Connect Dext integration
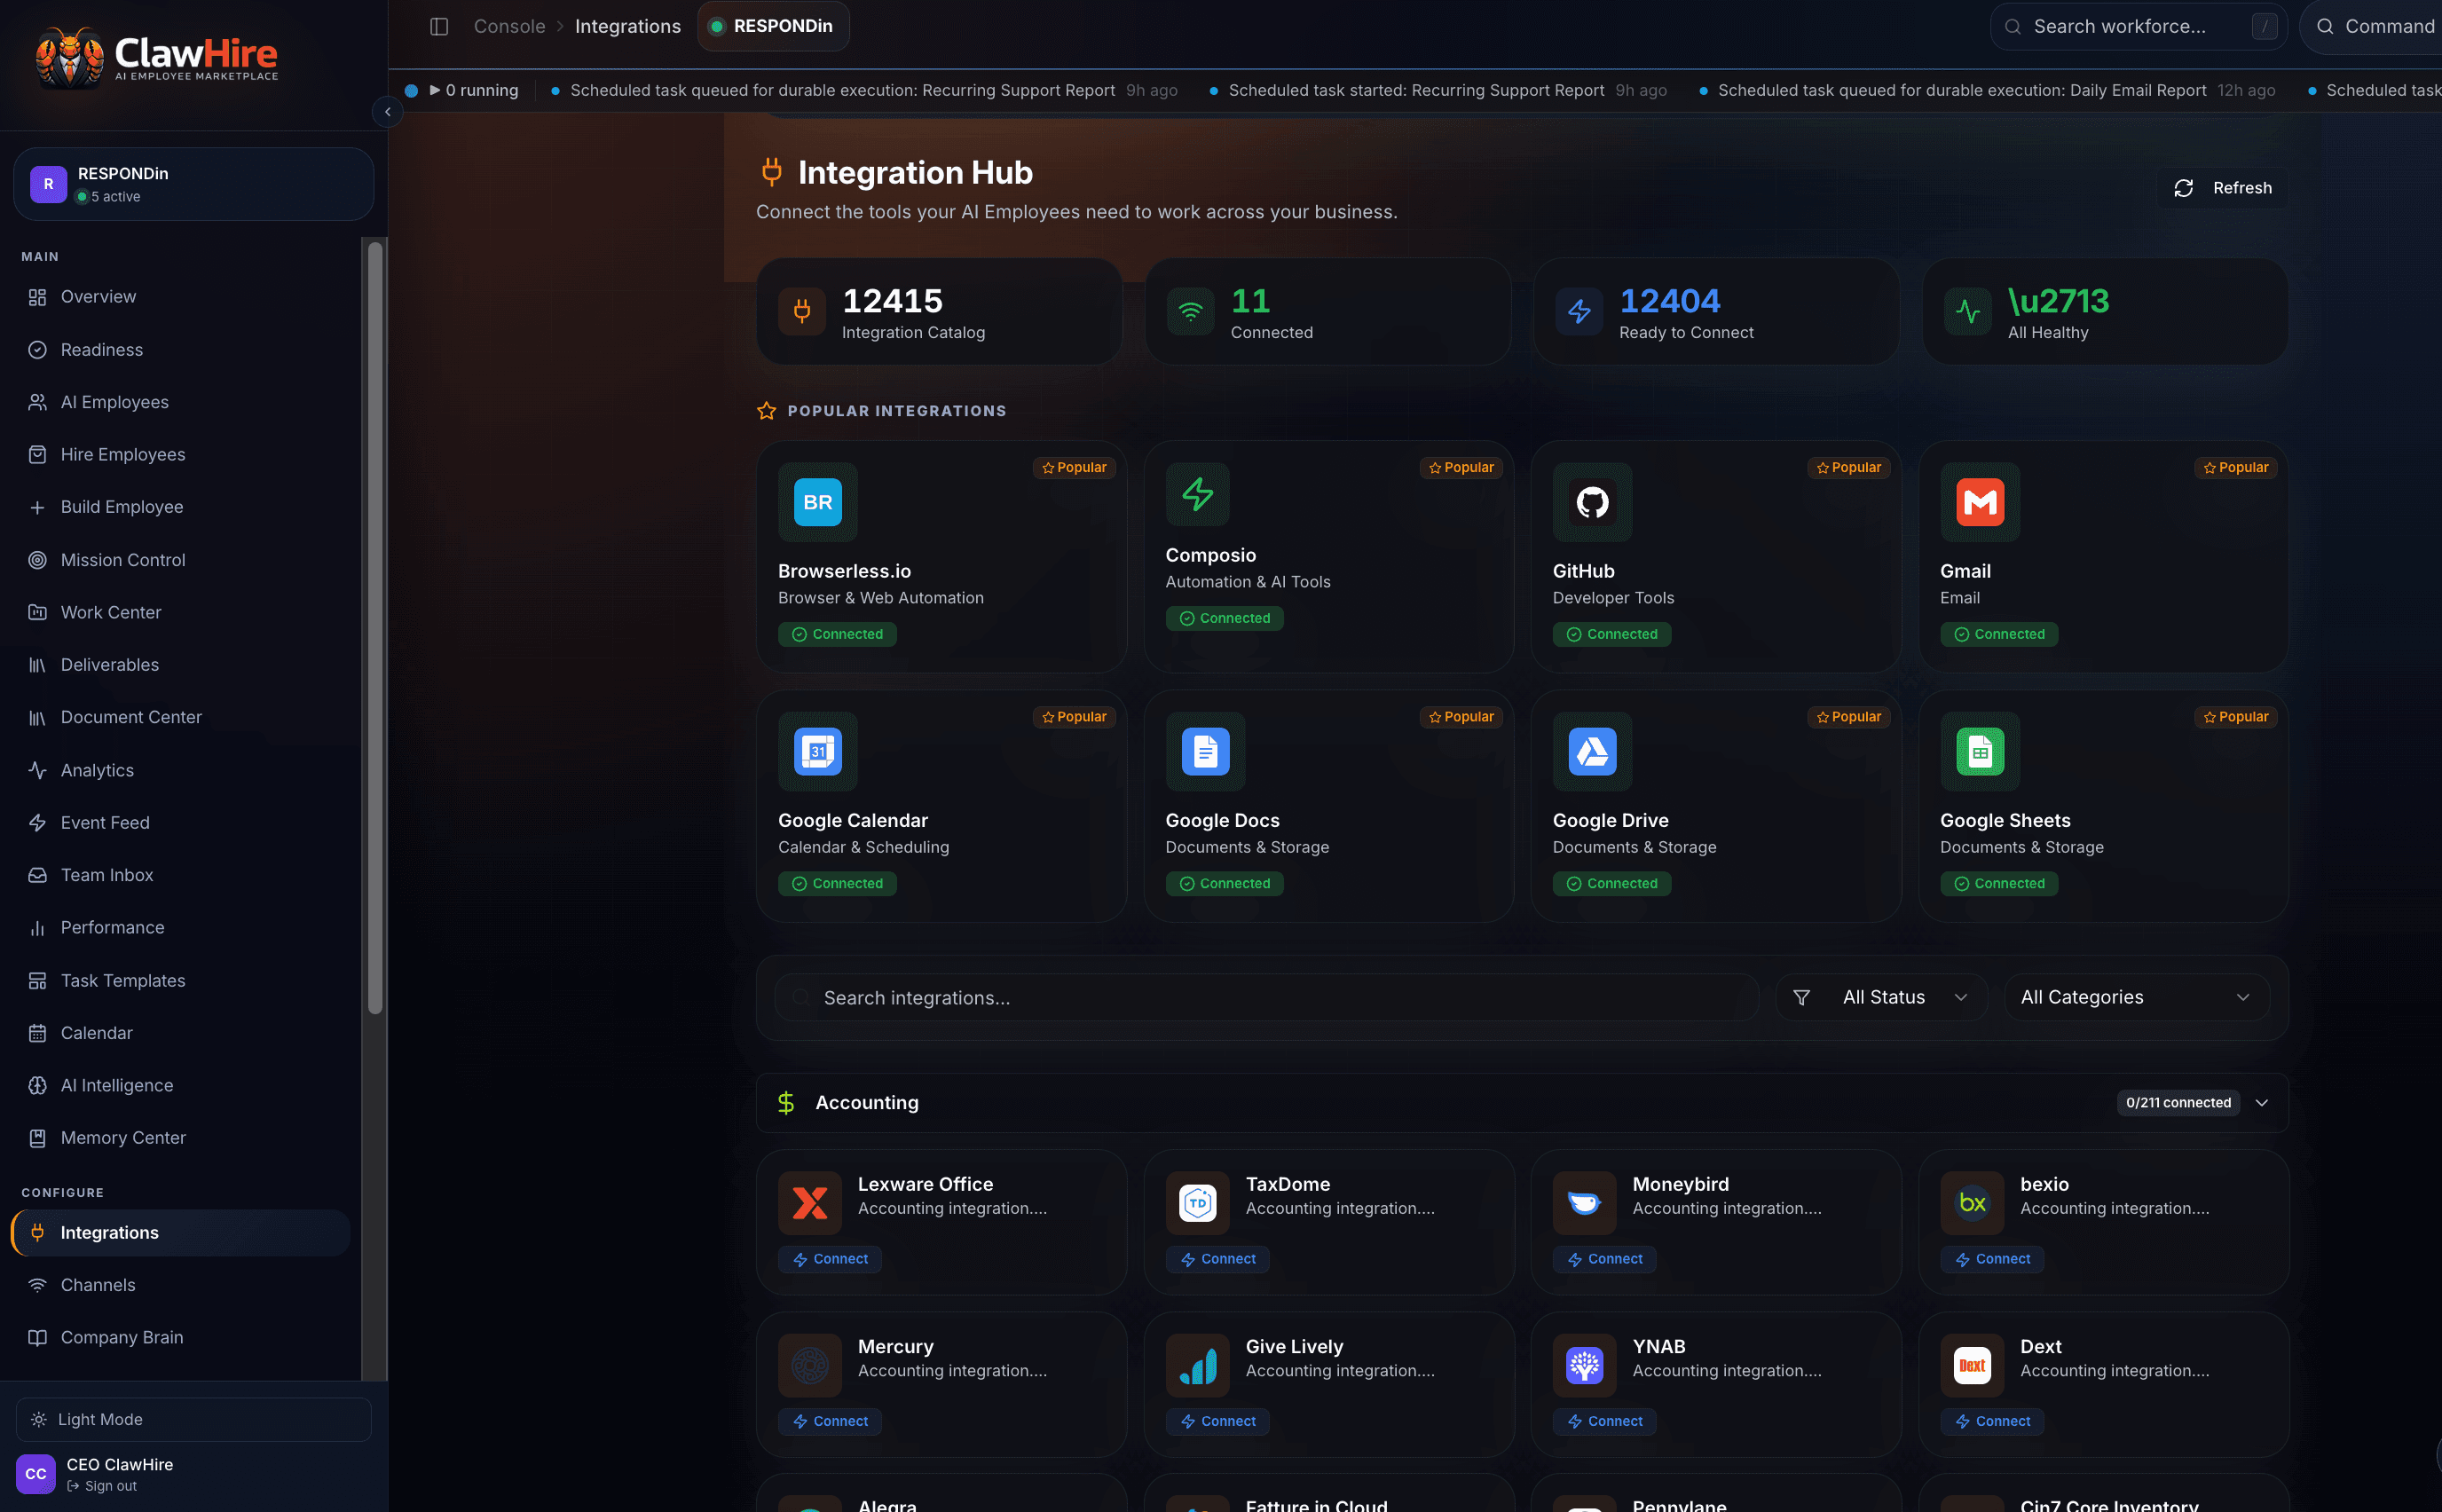This screenshot has width=2442, height=1512. point(1992,1421)
